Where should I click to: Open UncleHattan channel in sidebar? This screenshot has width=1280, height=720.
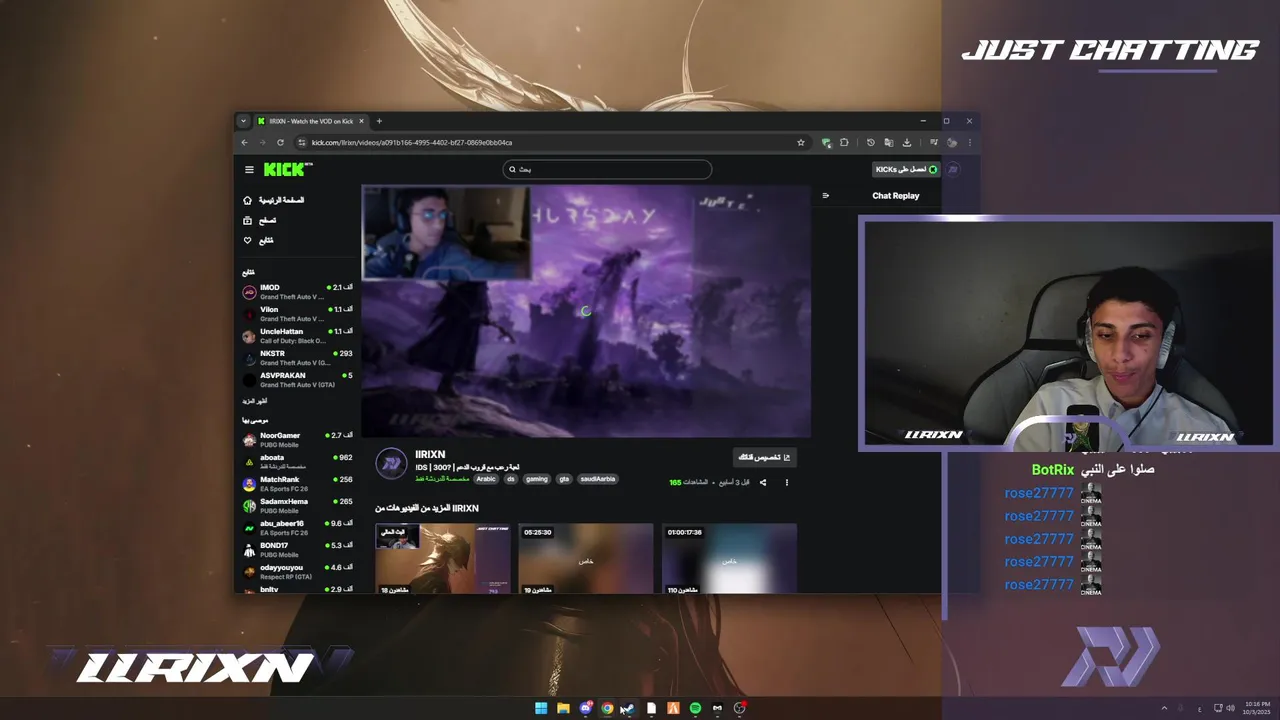[297, 336]
